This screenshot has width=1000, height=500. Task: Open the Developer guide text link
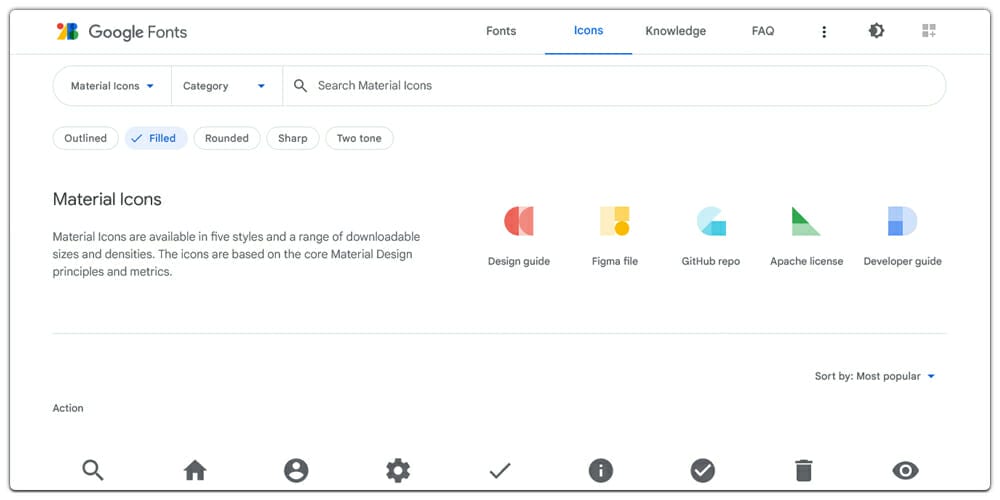coord(902,261)
